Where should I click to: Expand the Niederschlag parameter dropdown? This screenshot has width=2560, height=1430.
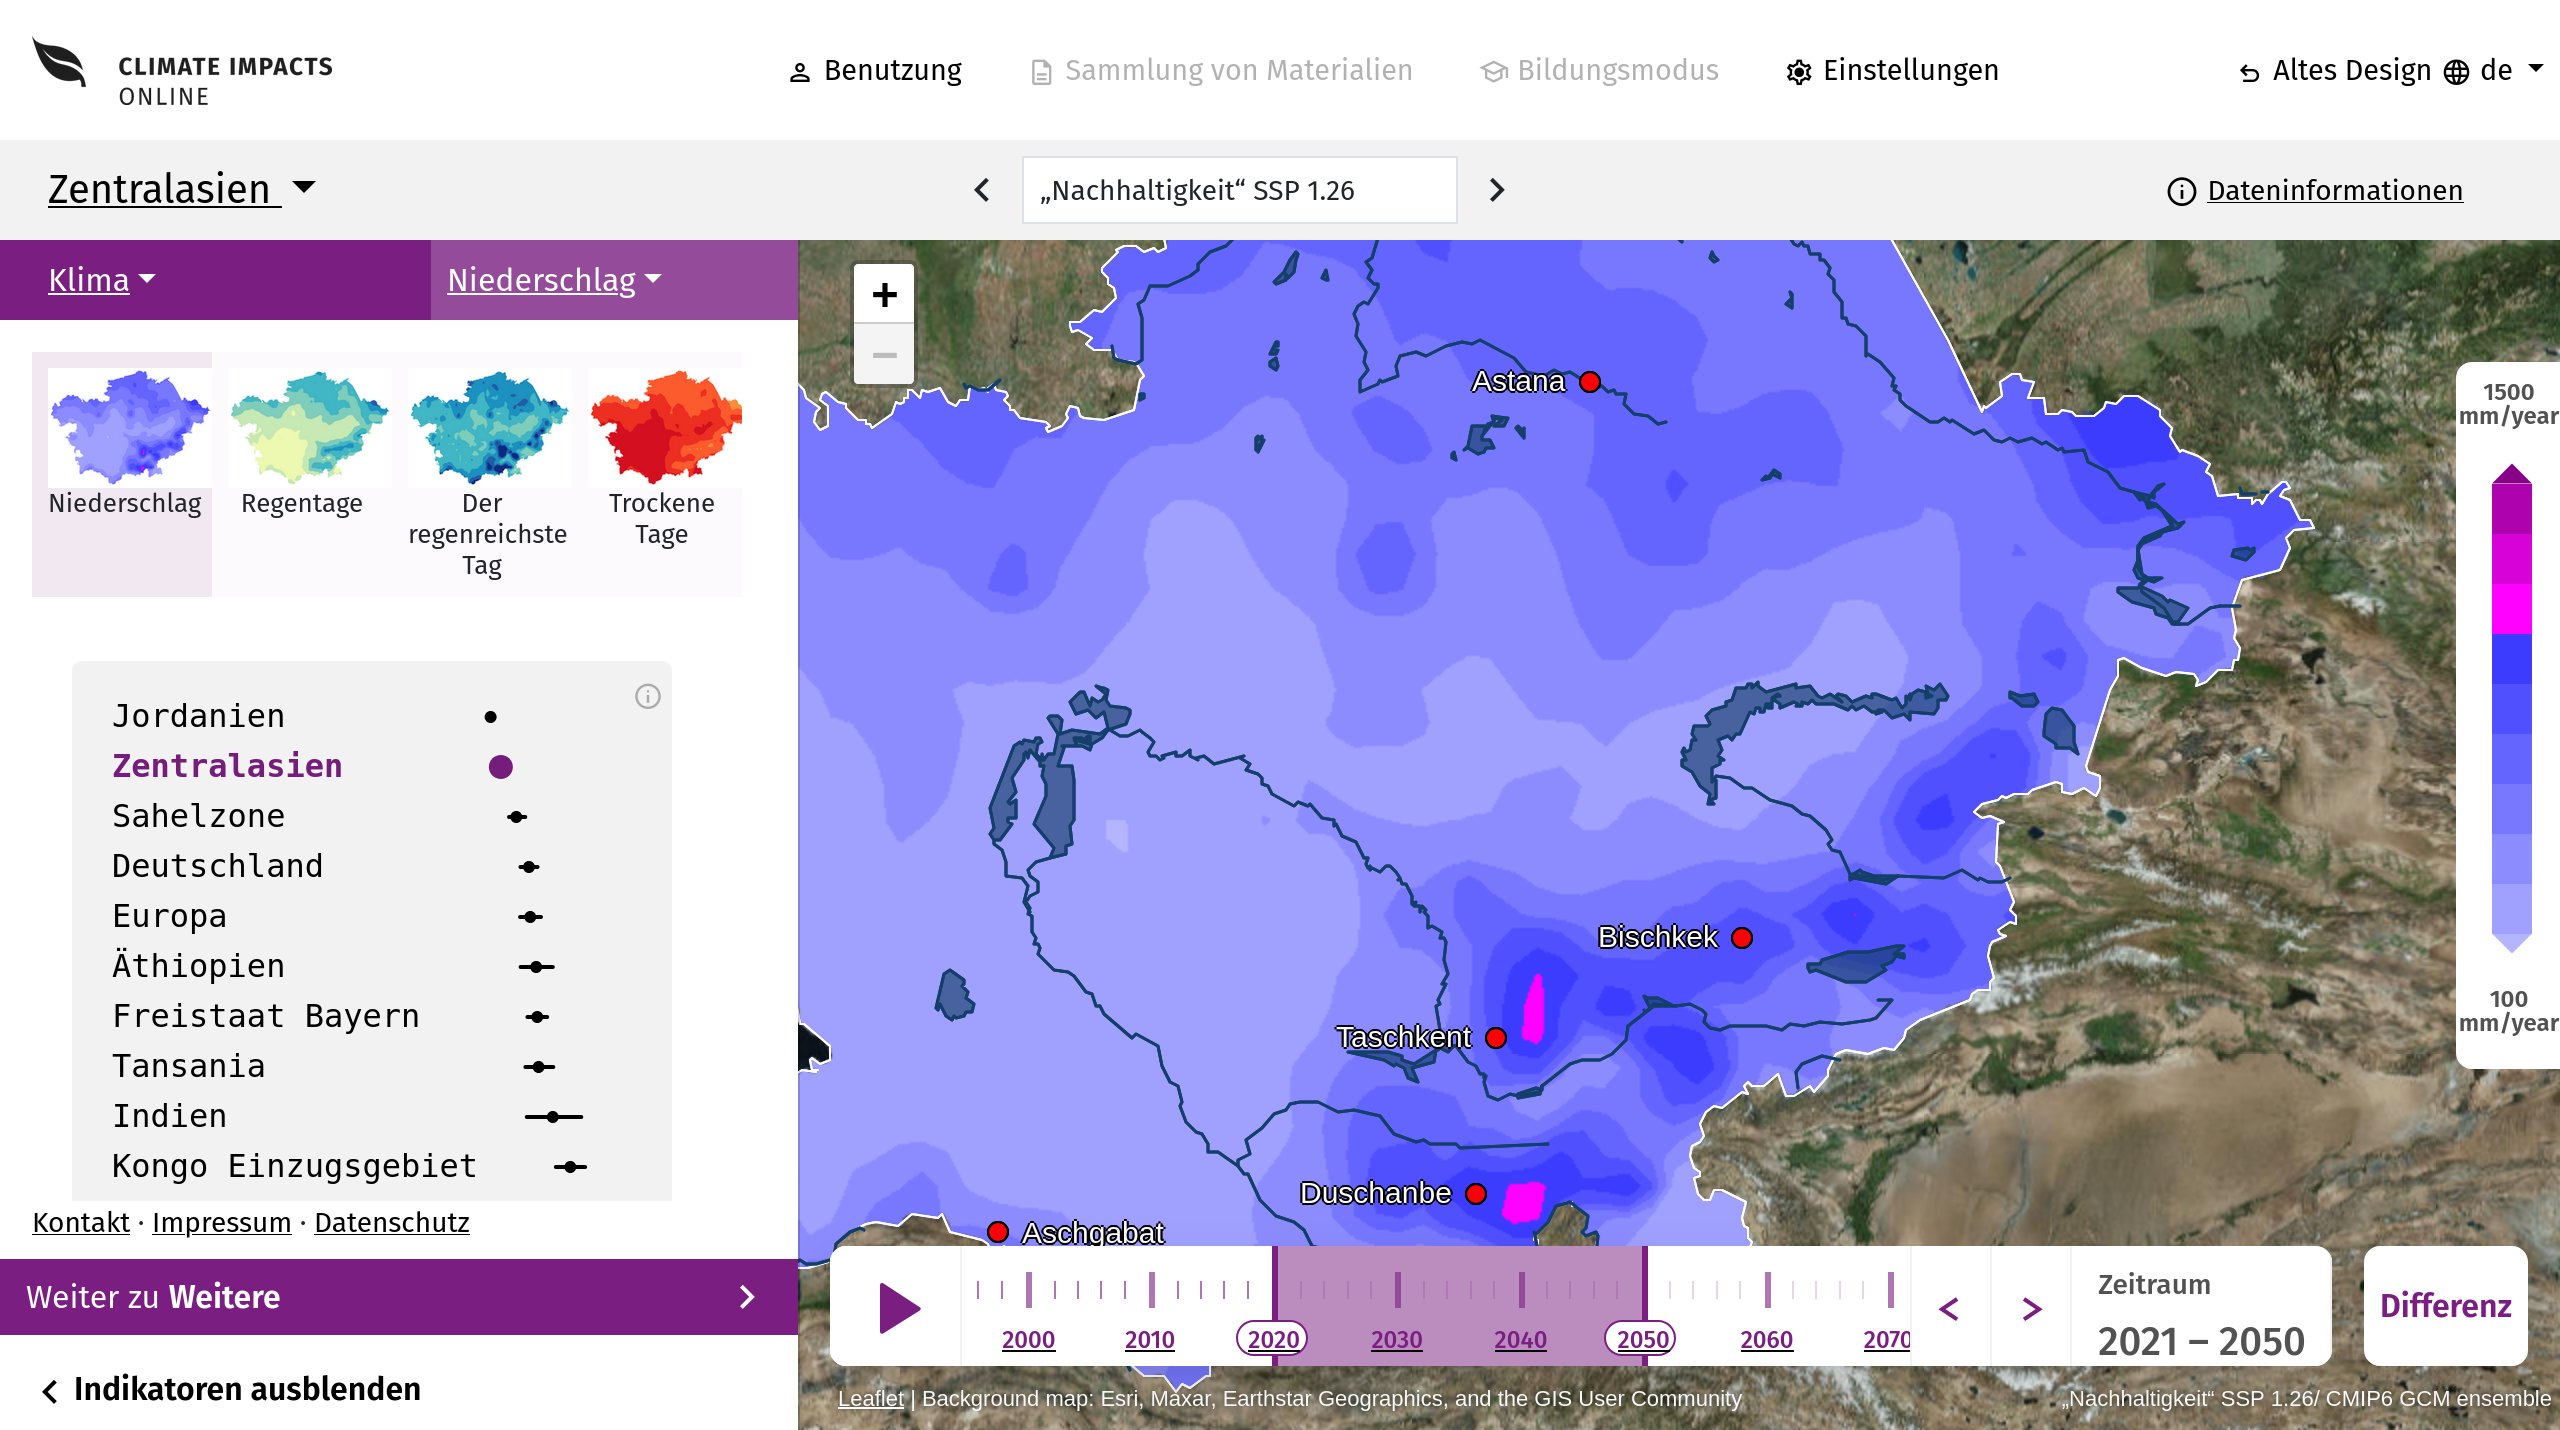(555, 280)
